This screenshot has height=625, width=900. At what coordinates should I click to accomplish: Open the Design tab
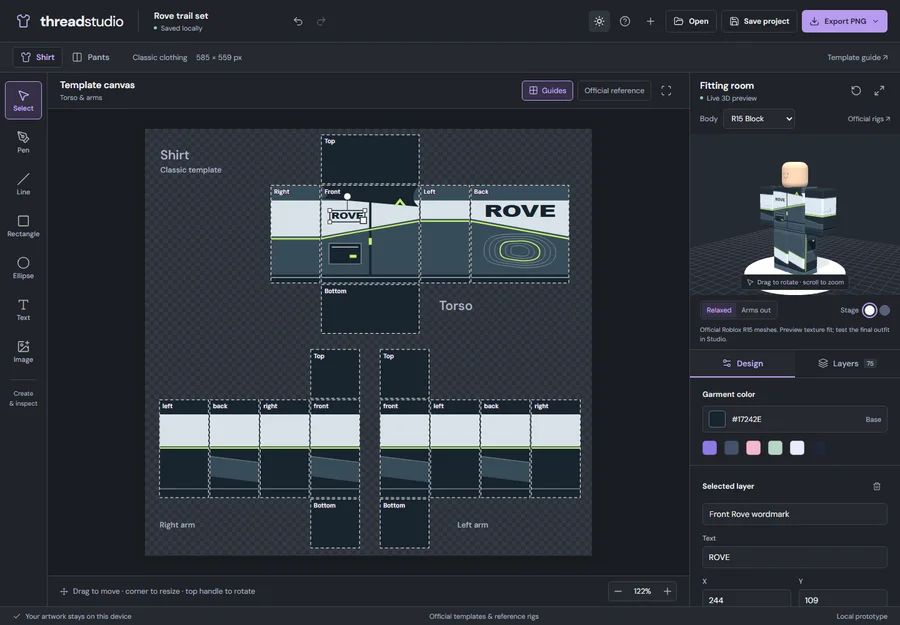tap(743, 363)
